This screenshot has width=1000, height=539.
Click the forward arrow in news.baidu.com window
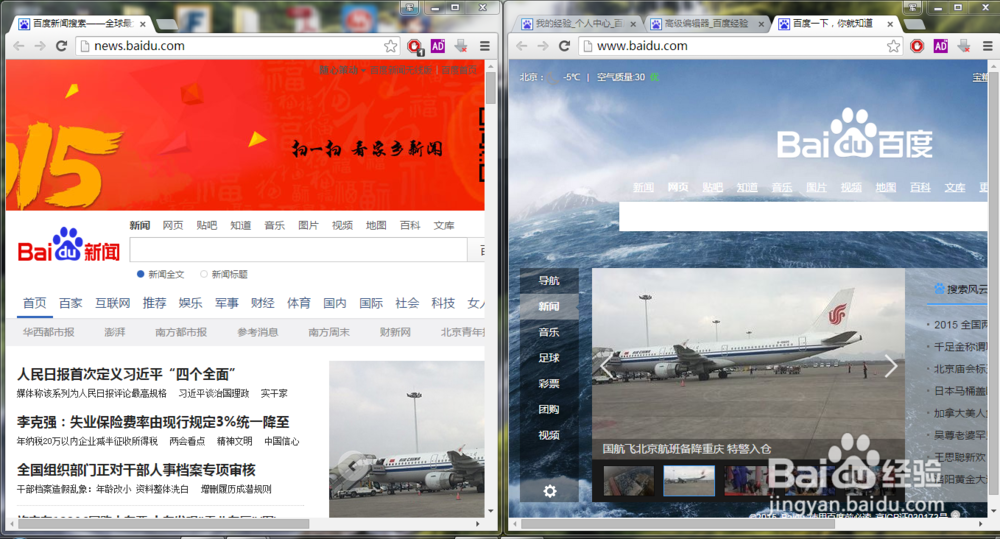(x=40, y=46)
